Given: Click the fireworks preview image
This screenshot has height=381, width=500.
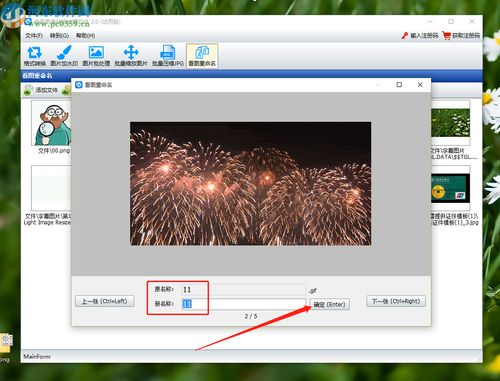Looking at the screenshot, I should pos(250,184).
